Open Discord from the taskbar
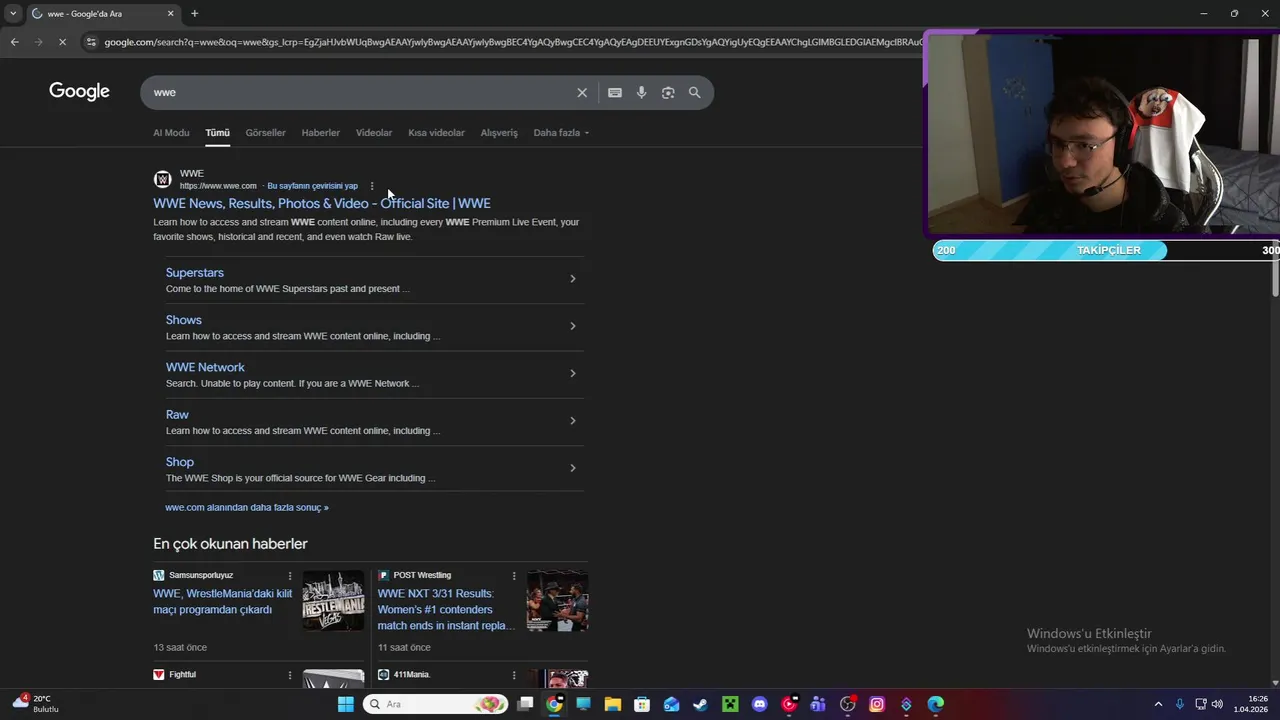Viewport: 1280px width, 720px height. pyautogui.click(x=759, y=704)
